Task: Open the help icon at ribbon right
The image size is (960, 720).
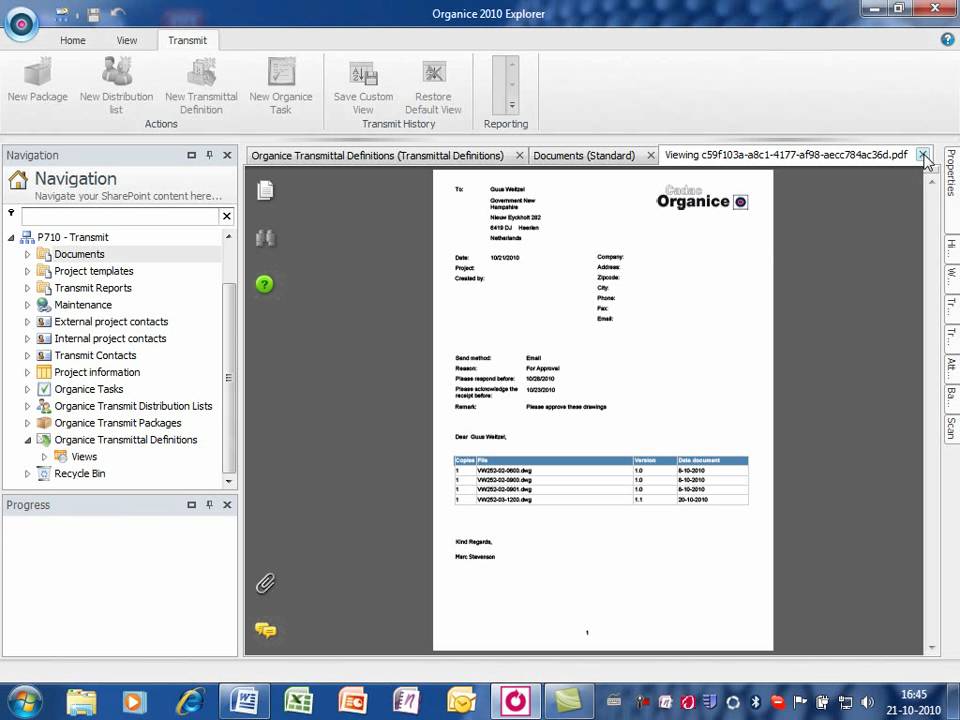Action: coord(947,40)
